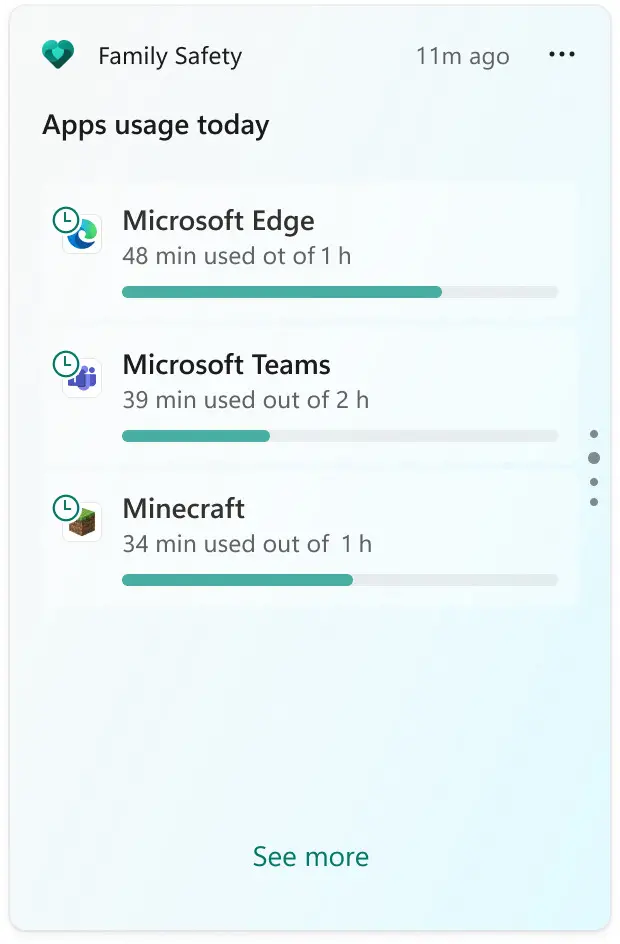Click the clock badge on Edge icon
Screen dimensions: 620x944
[x=65, y=218]
